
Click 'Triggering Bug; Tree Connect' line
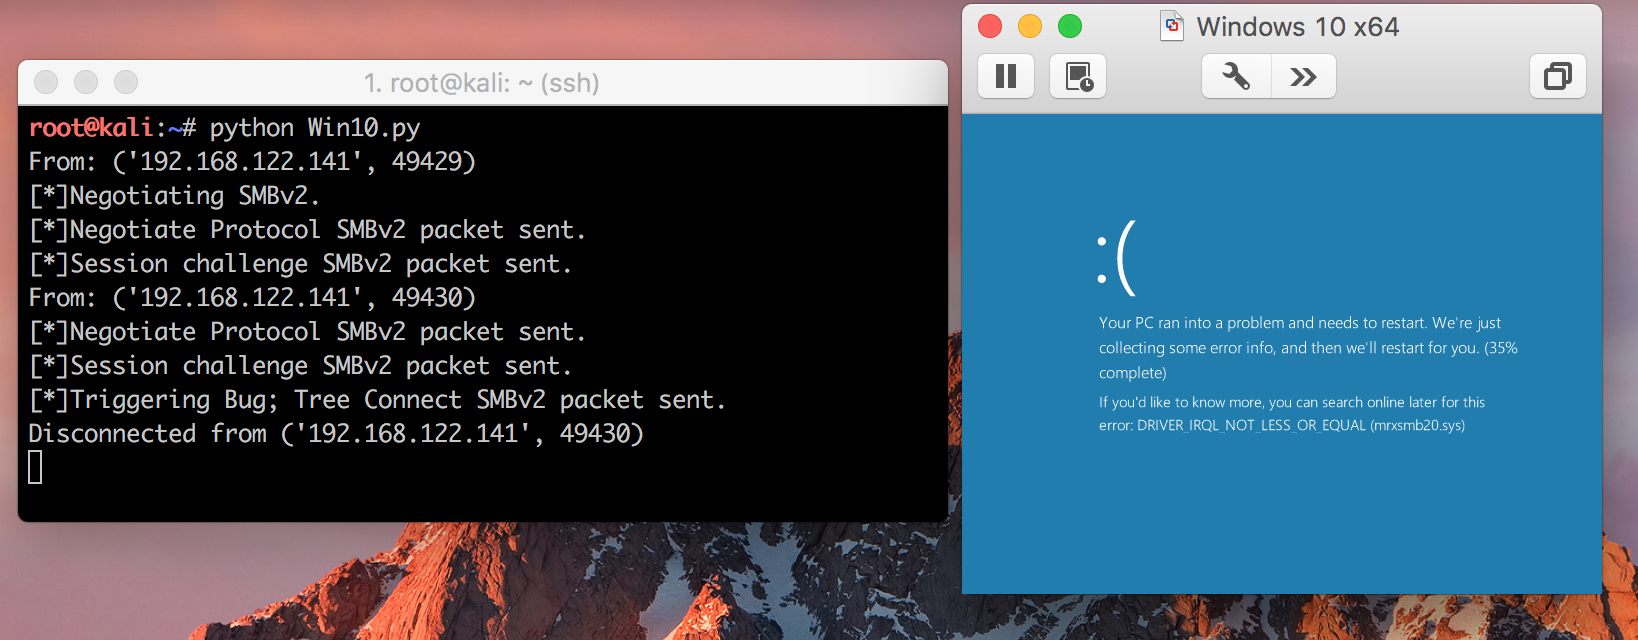point(377,399)
